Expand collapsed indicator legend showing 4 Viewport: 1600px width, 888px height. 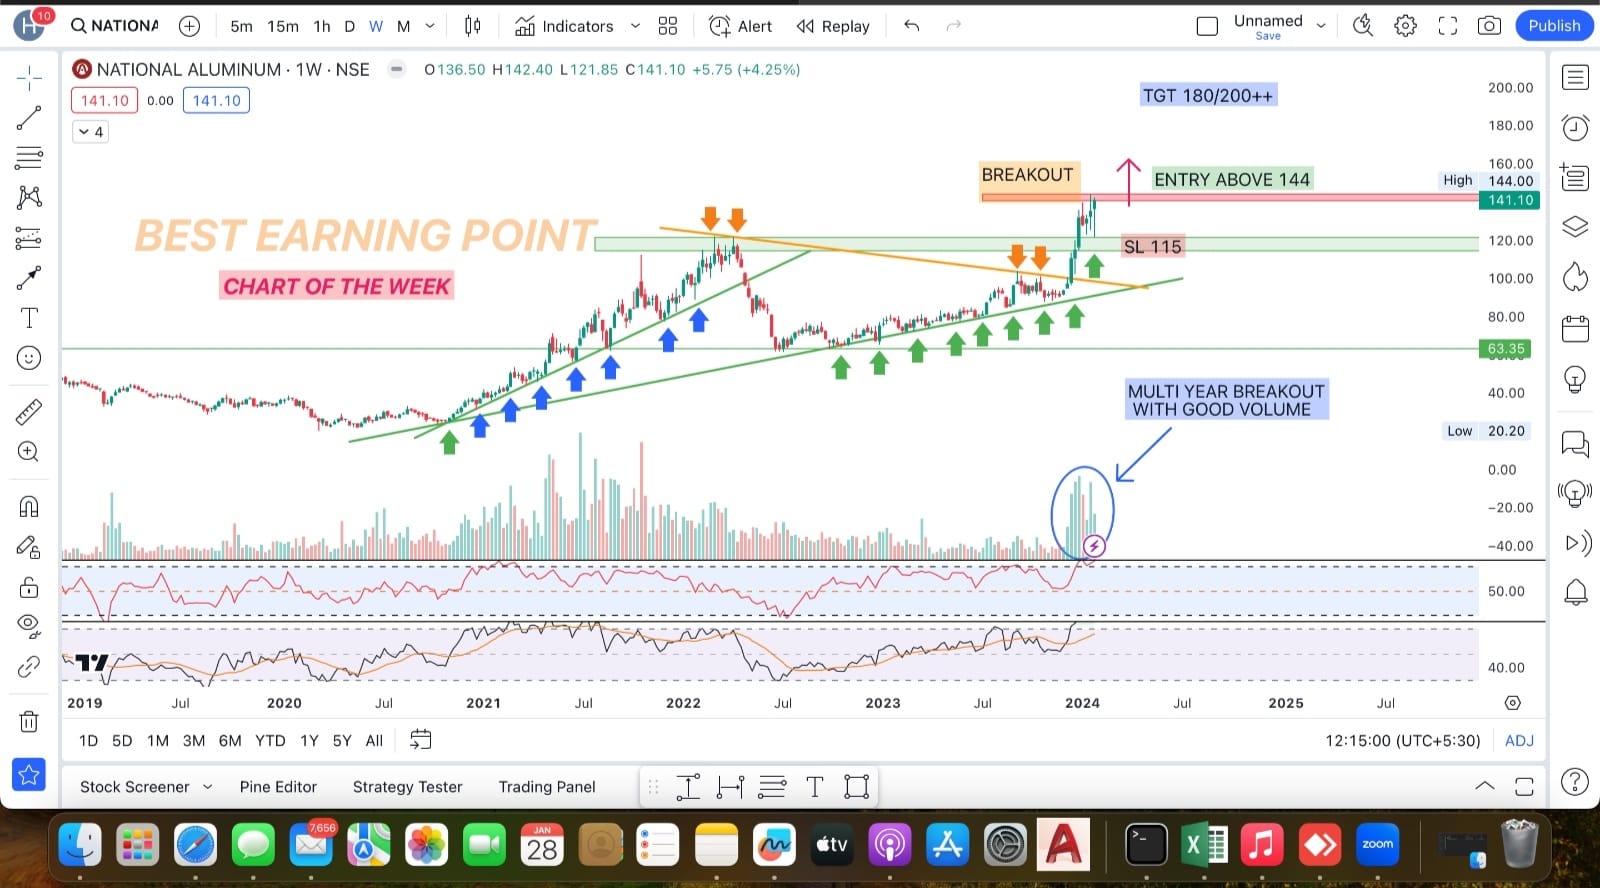(x=91, y=132)
